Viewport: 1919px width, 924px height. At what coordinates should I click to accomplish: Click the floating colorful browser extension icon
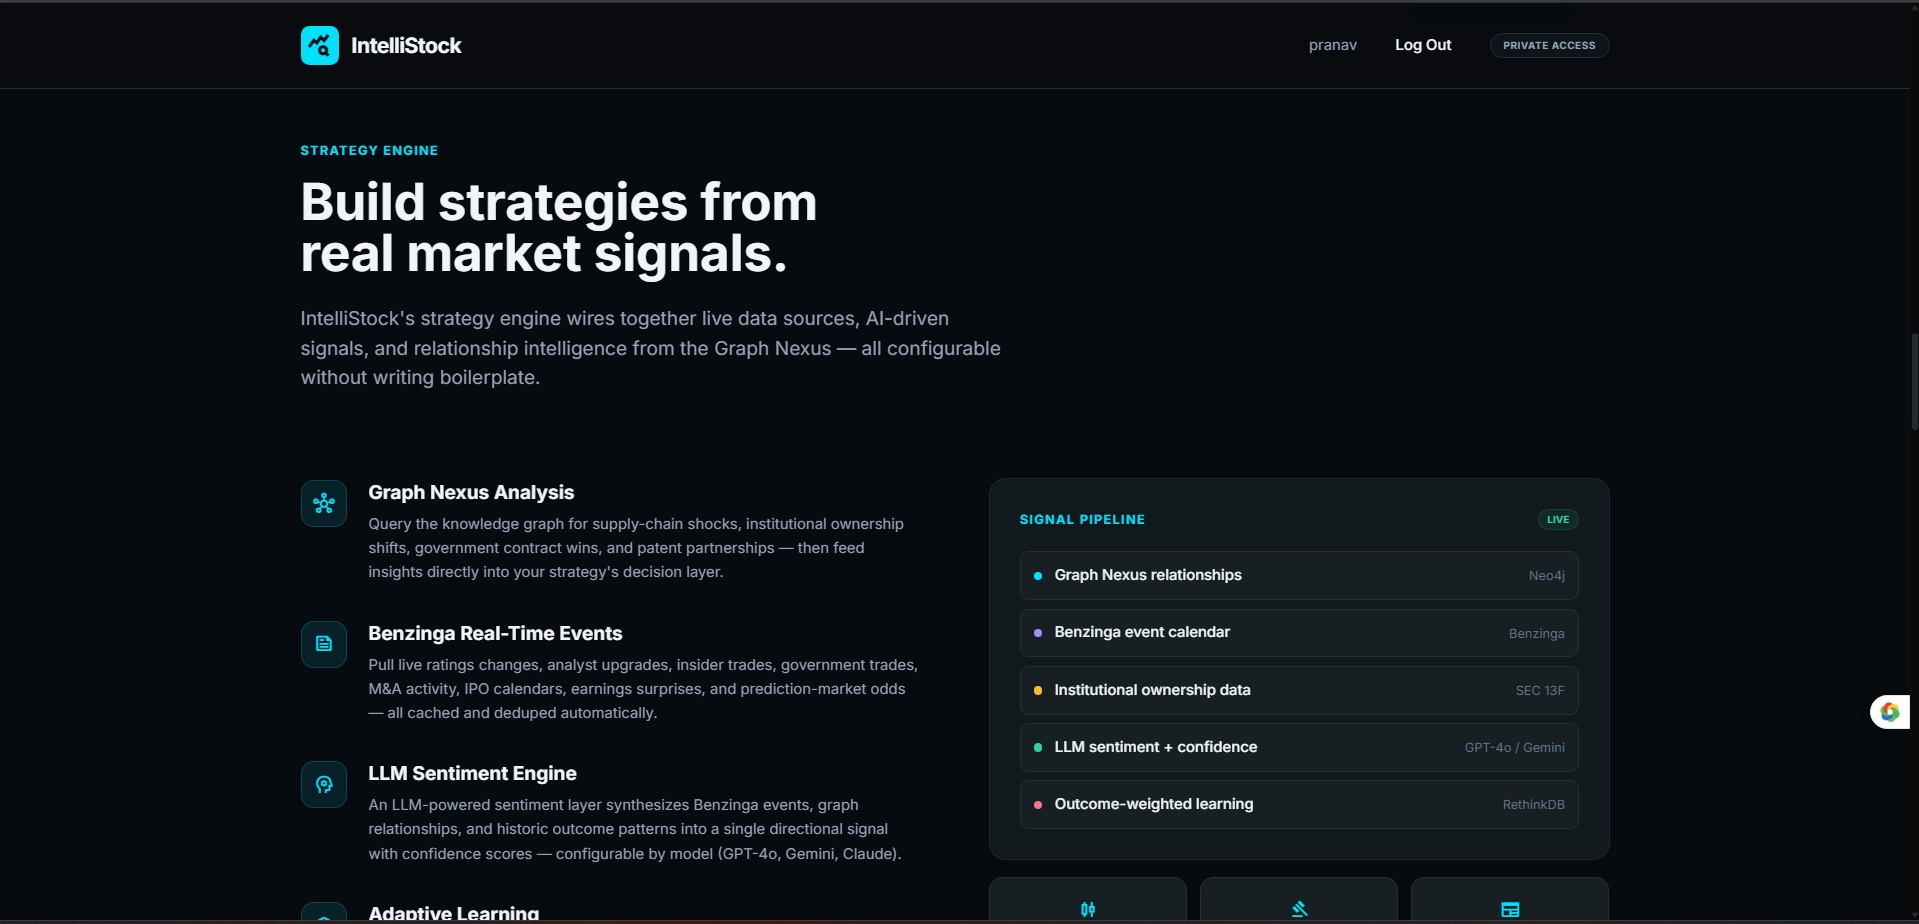tap(1889, 712)
